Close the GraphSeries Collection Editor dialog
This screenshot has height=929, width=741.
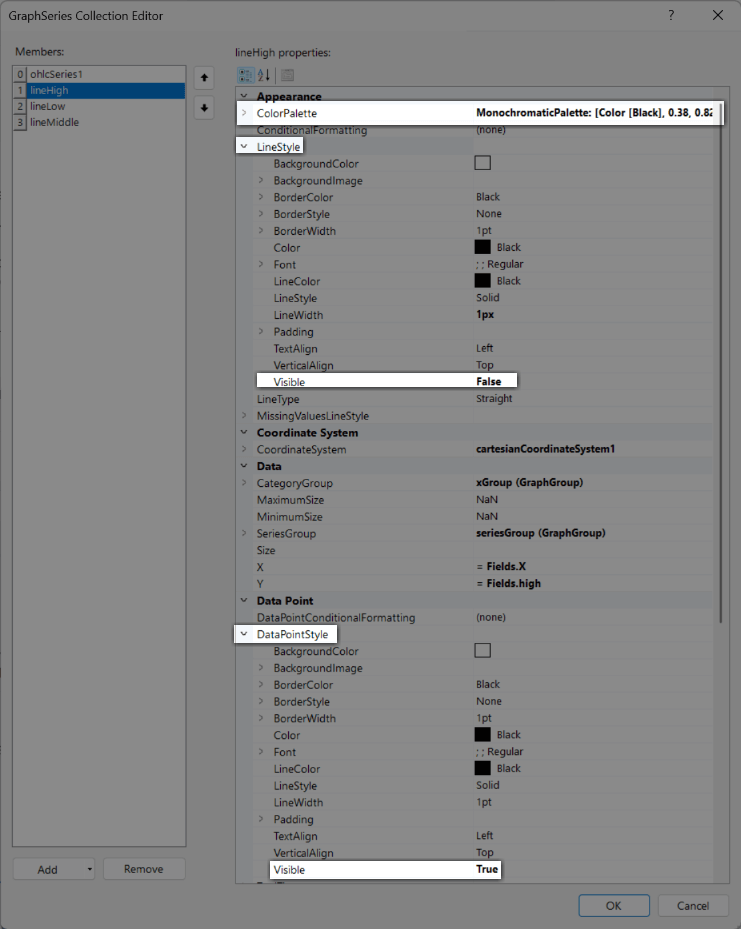pos(717,15)
